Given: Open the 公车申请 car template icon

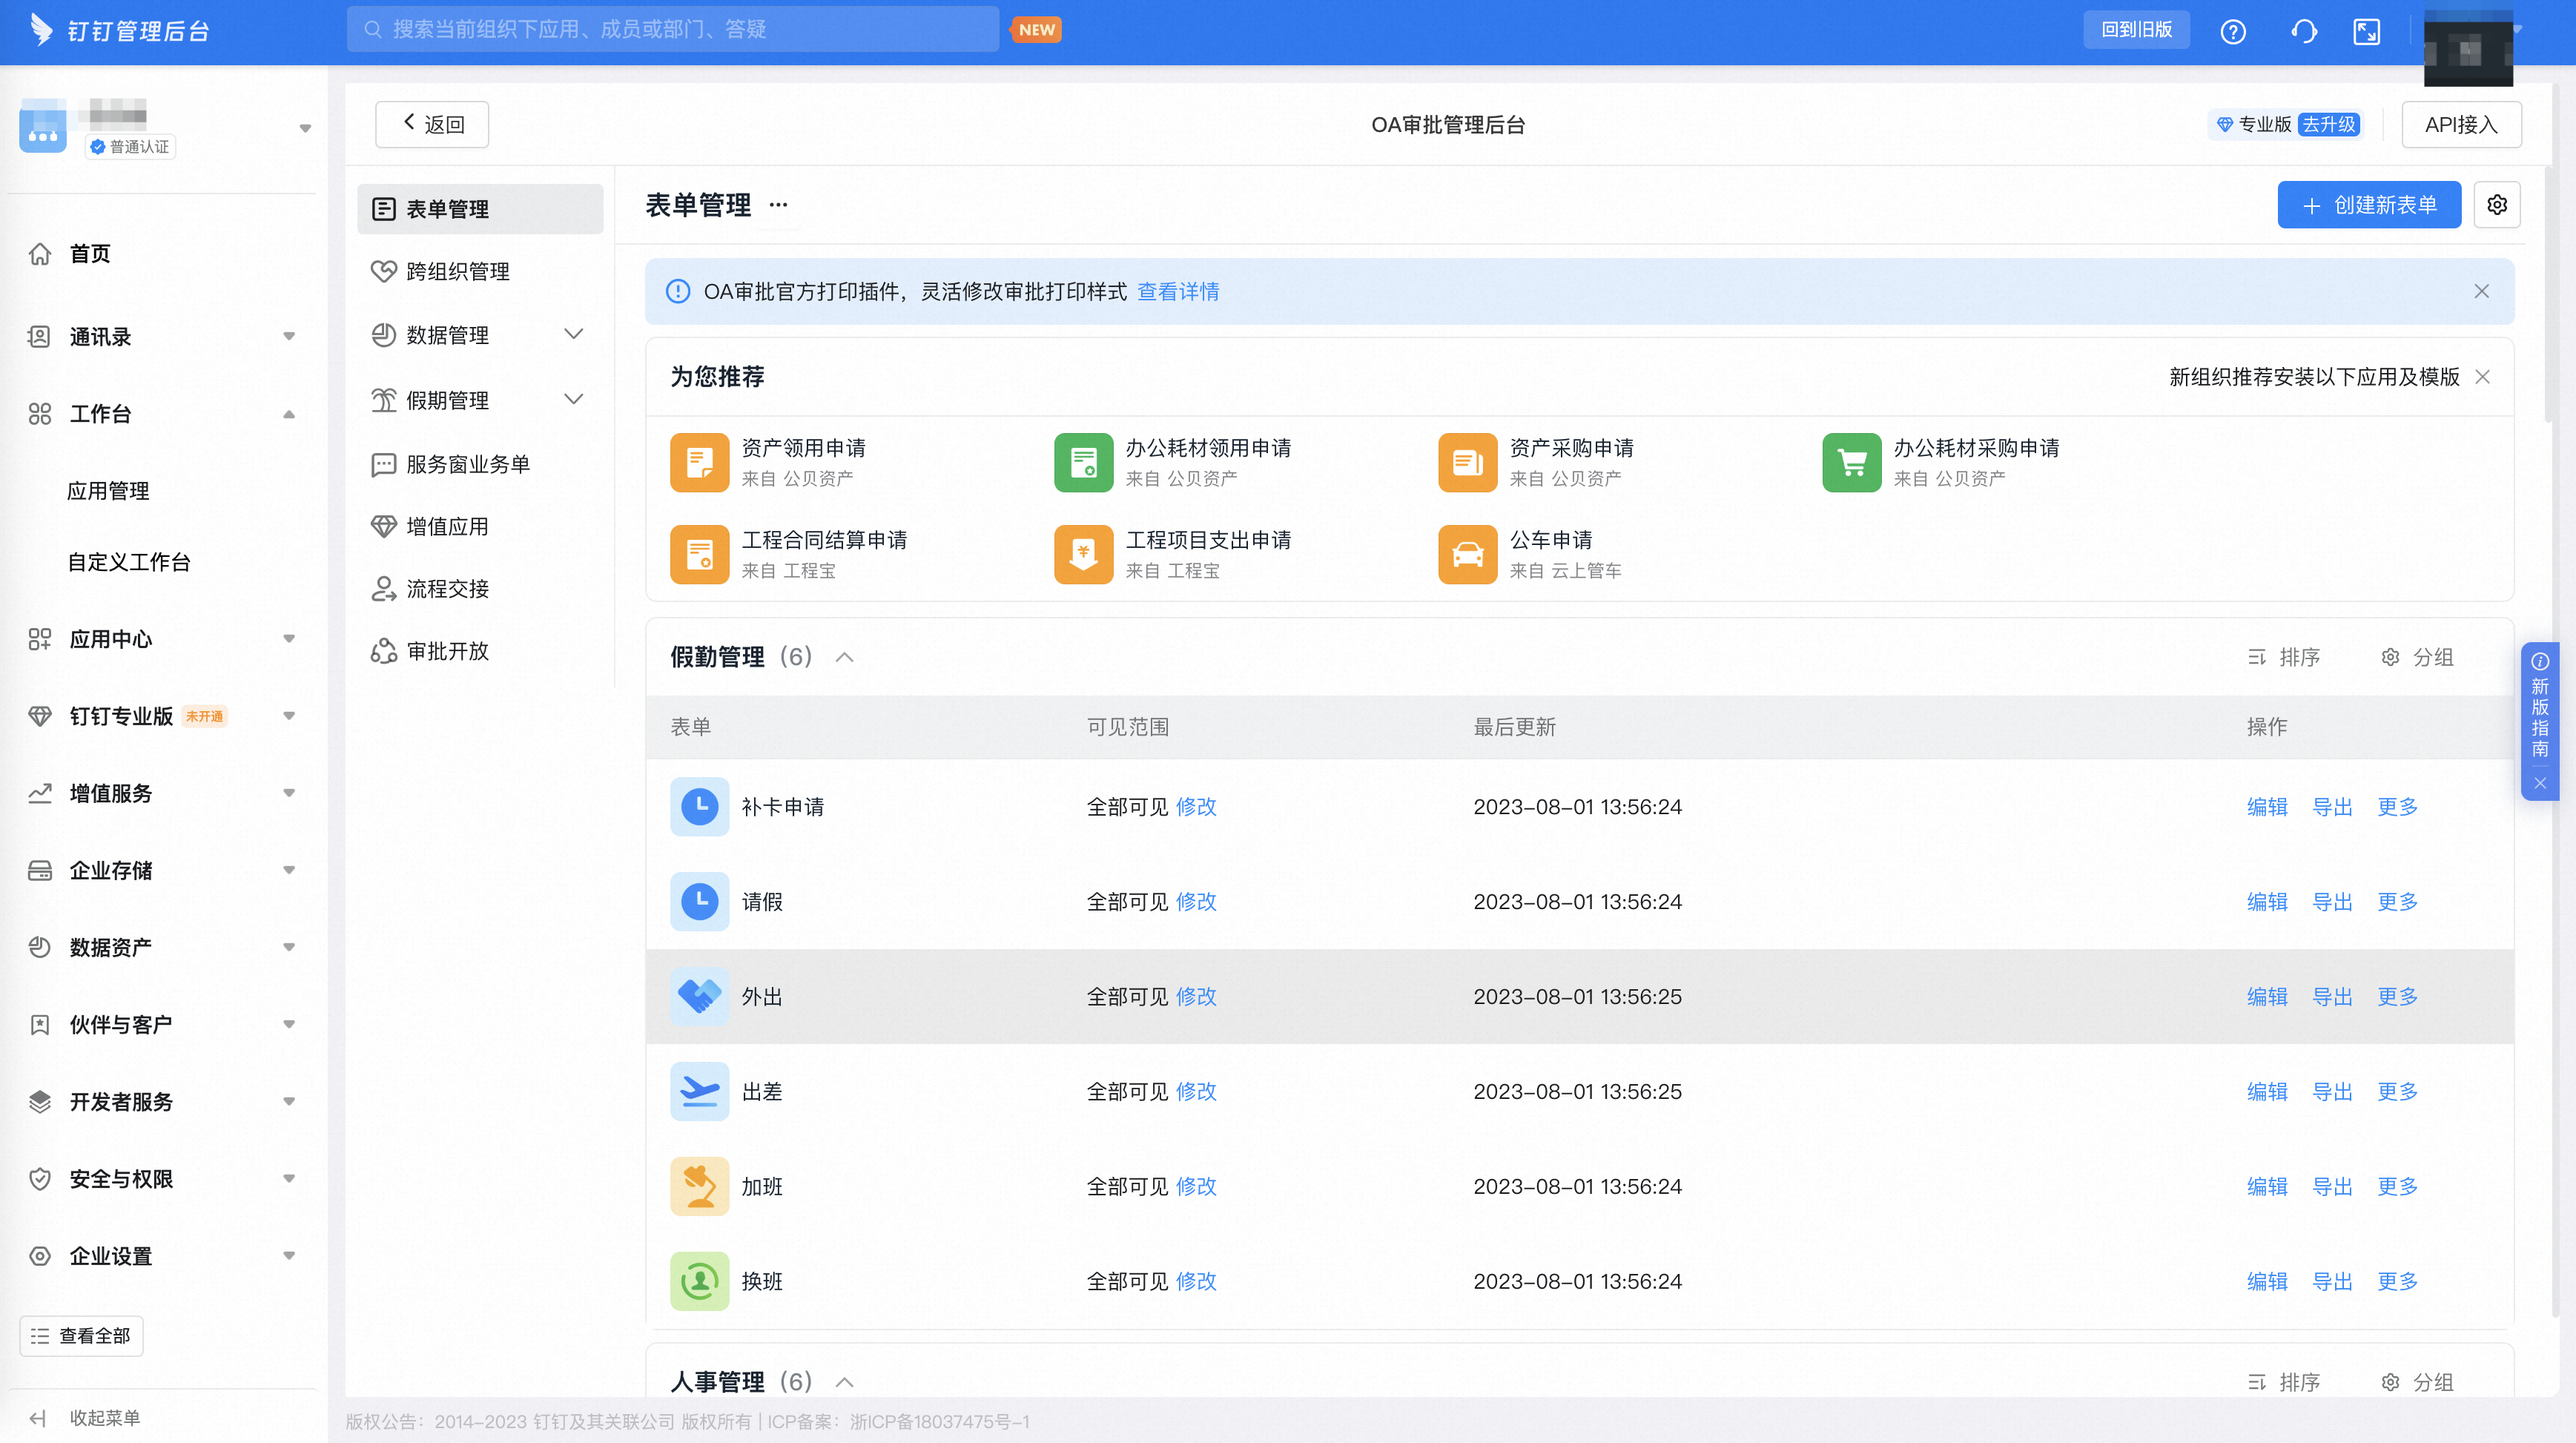Looking at the screenshot, I should [x=1467, y=554].
